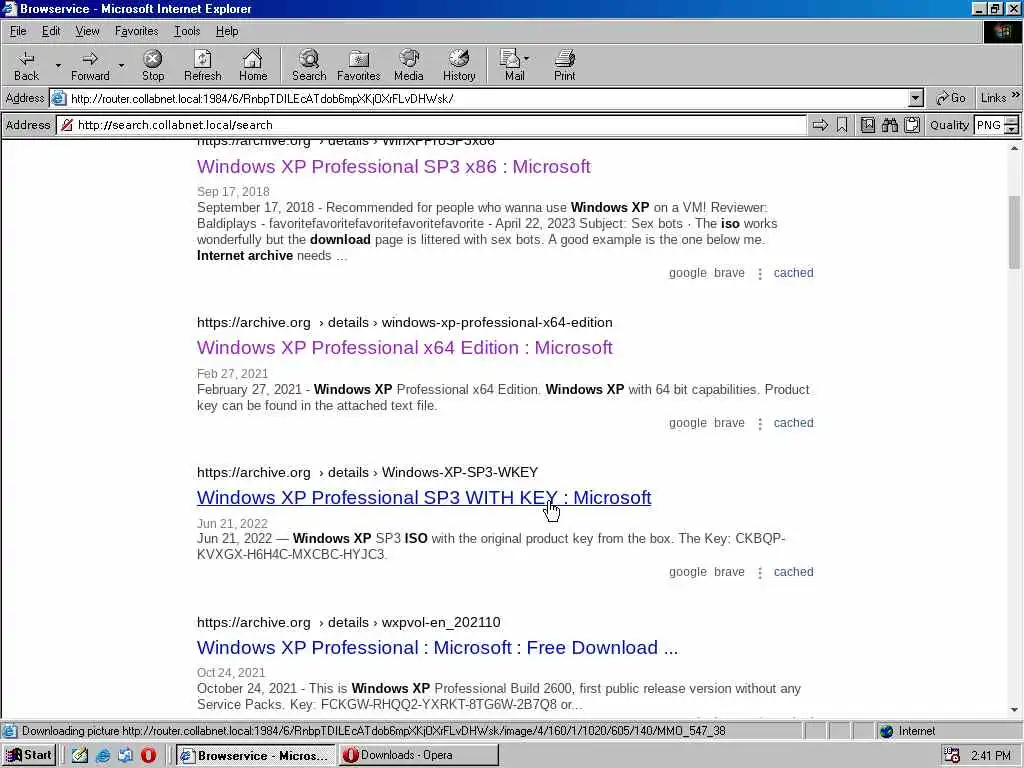Open the File menu

(18, 31)
